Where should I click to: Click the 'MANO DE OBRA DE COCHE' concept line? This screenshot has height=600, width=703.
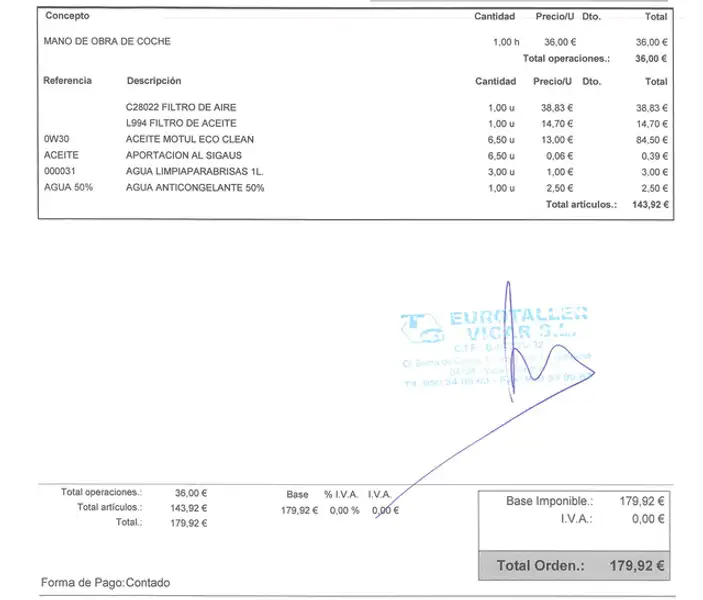tap(107, 41)
